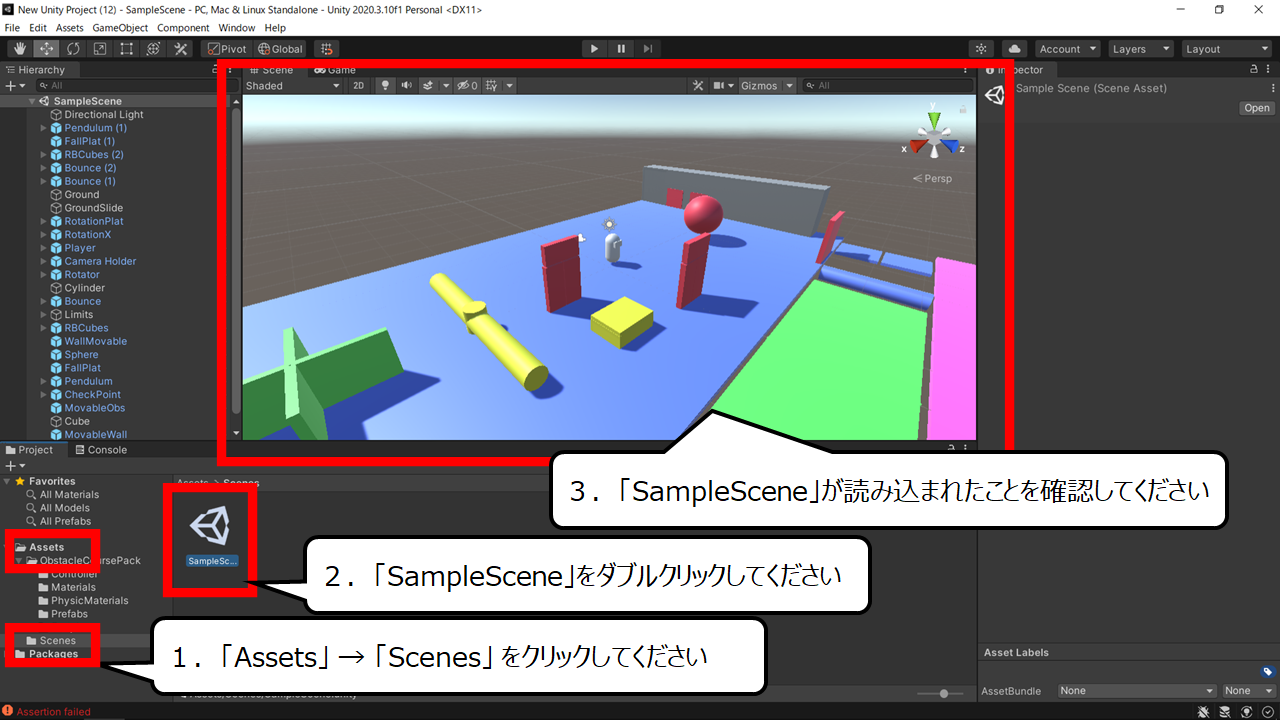This screenshot has width=1280, height=720.
Task: Expand the Camera Holder object
Action: [x=43, y=261]
